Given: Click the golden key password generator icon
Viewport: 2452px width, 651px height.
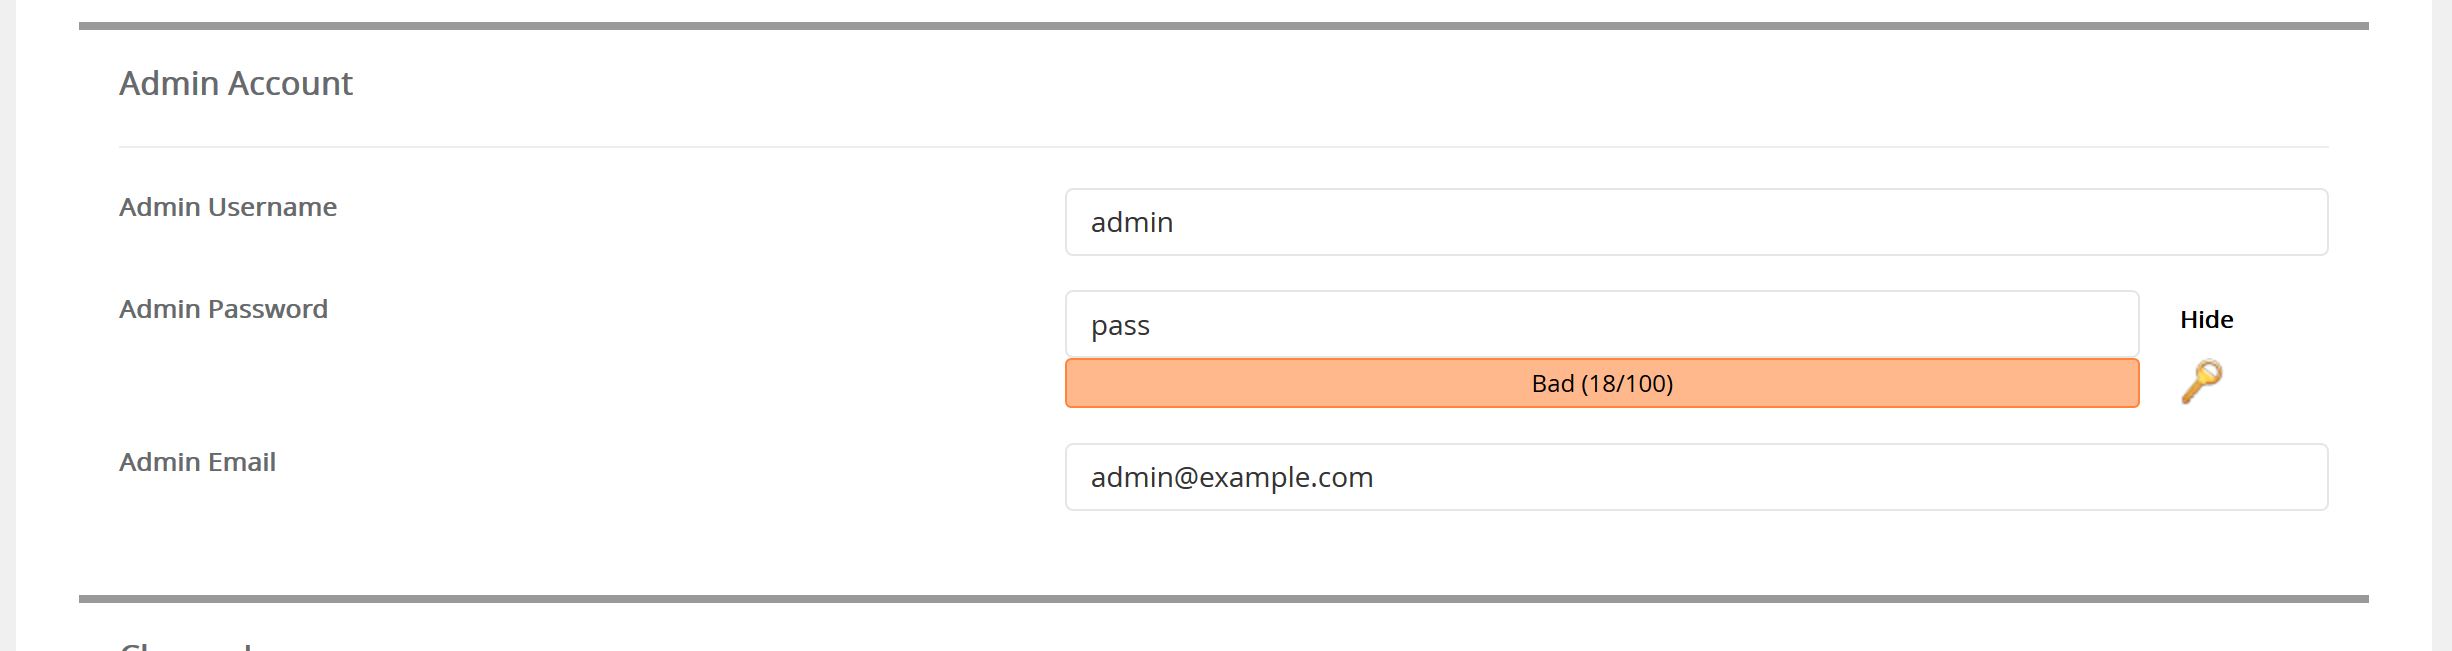Looking at the screenshot, I should 2201,382.
